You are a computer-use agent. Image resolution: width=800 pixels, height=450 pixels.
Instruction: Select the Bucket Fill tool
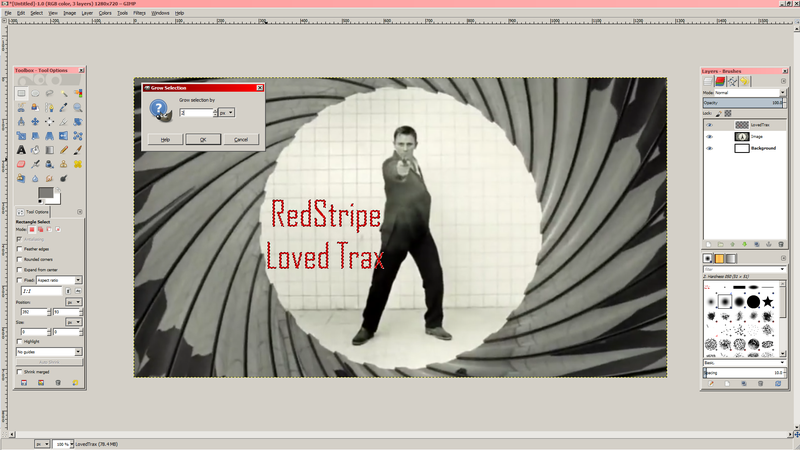35,151
